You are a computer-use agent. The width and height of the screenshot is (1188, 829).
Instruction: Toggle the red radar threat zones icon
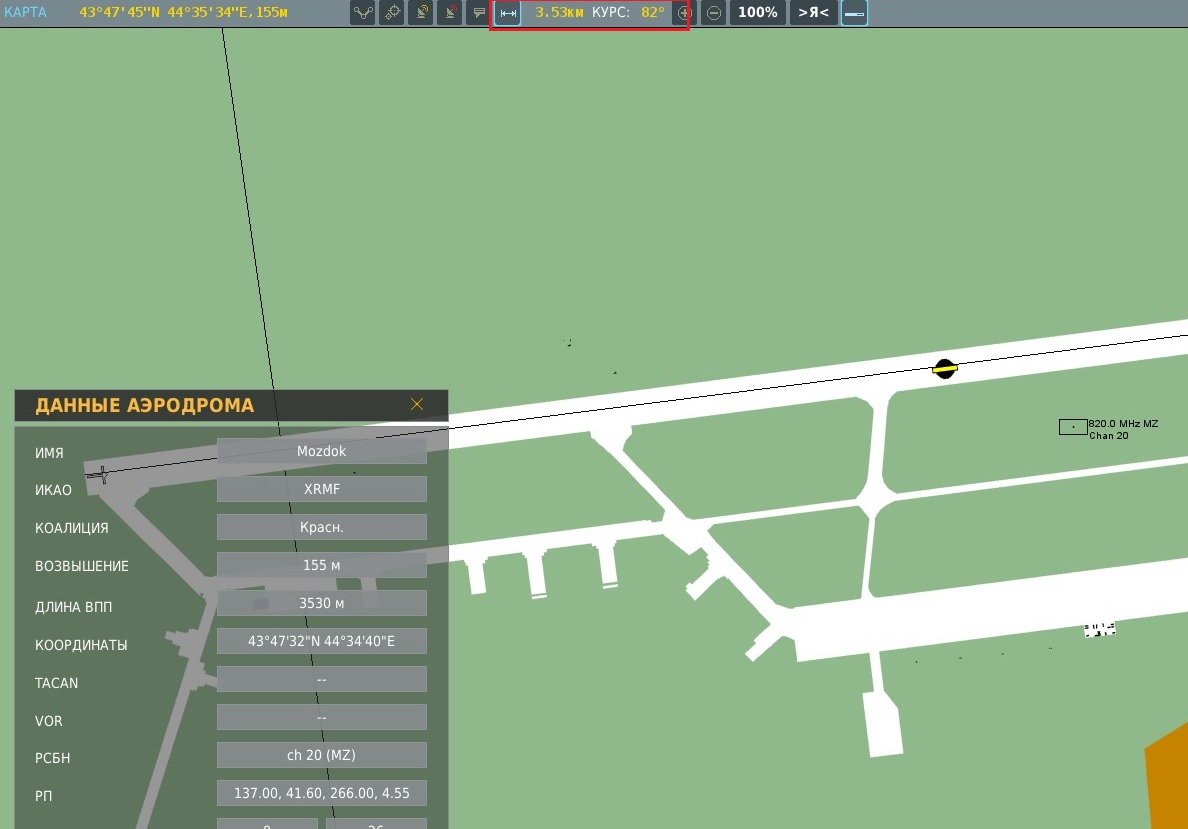[449, 12]
